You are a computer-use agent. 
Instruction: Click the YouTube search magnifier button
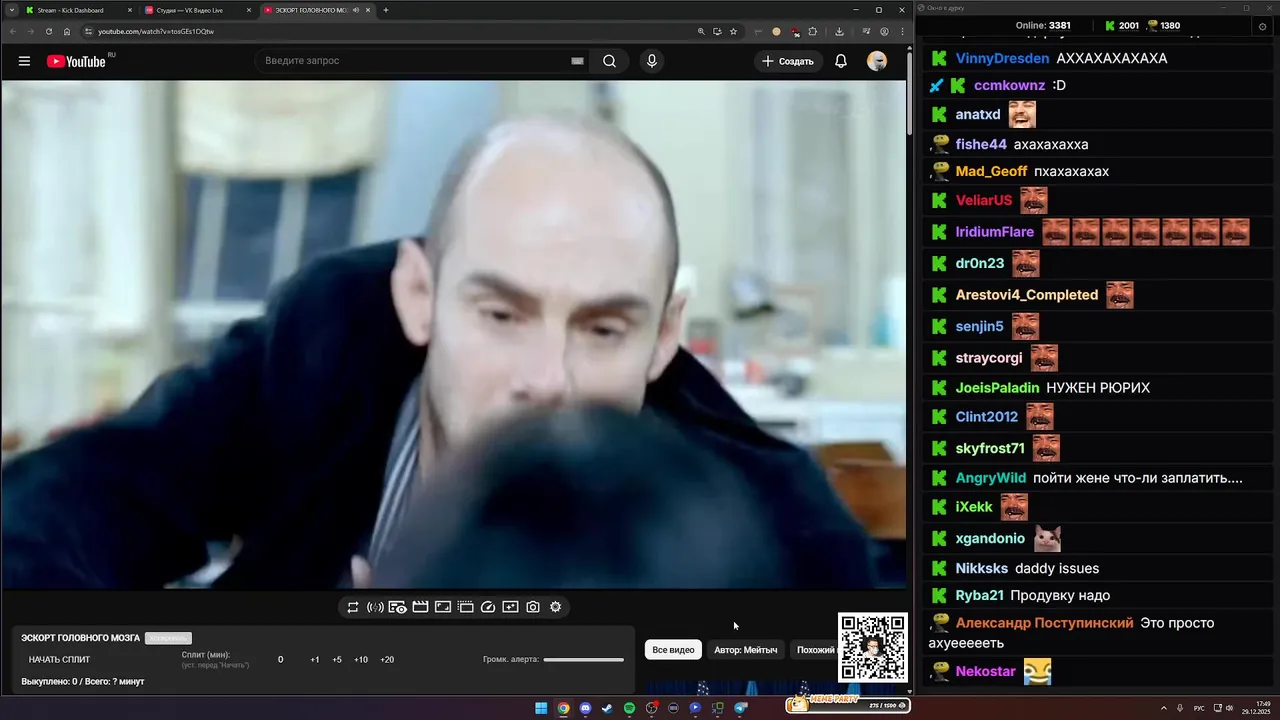(x=609, y=61)
